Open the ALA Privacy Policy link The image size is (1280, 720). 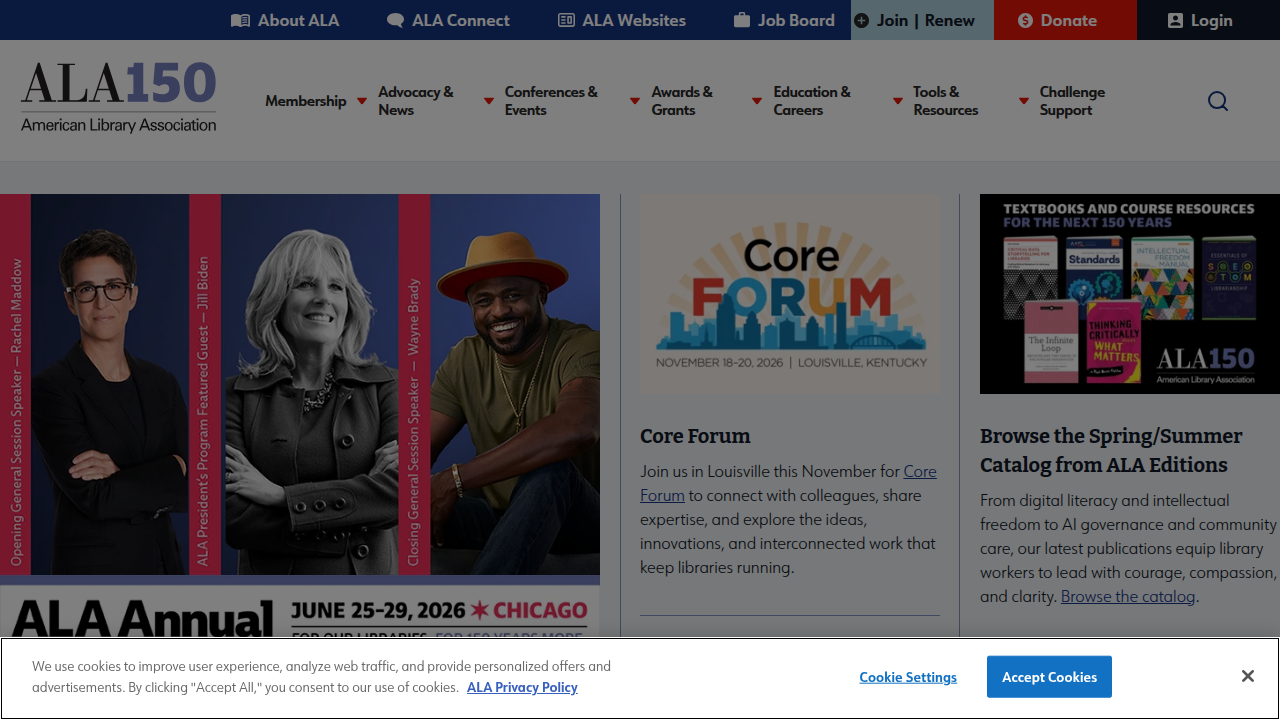tap(522, 687)
